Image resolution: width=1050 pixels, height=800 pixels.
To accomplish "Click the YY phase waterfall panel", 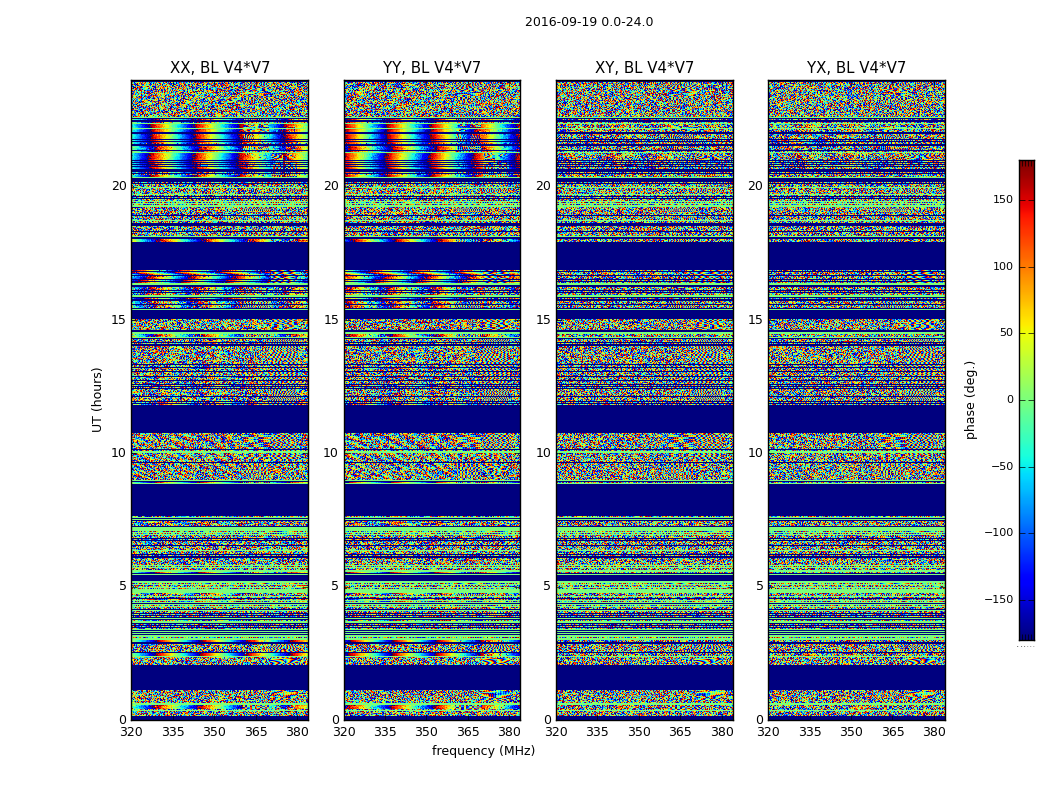I will click(x=432, y=400).
